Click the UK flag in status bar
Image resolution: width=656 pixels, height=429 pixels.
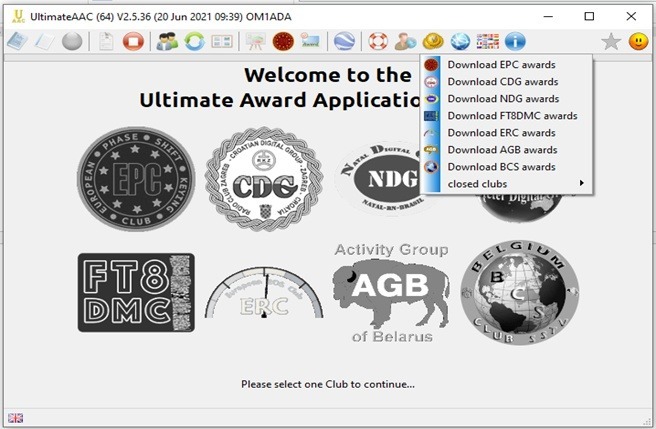pos(15,418)
